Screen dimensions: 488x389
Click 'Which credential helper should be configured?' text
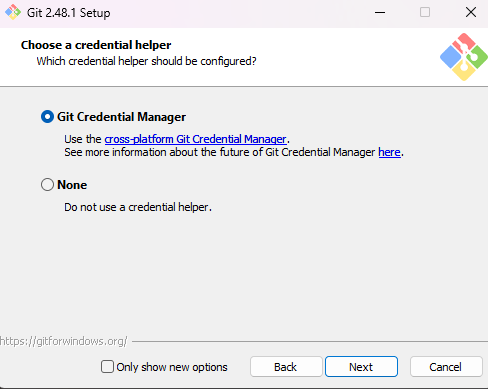(x=146, y=61)
